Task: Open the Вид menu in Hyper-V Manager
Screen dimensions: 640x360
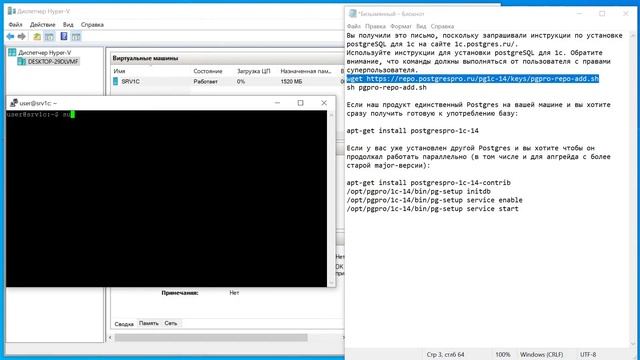Action: click(68, 24)
